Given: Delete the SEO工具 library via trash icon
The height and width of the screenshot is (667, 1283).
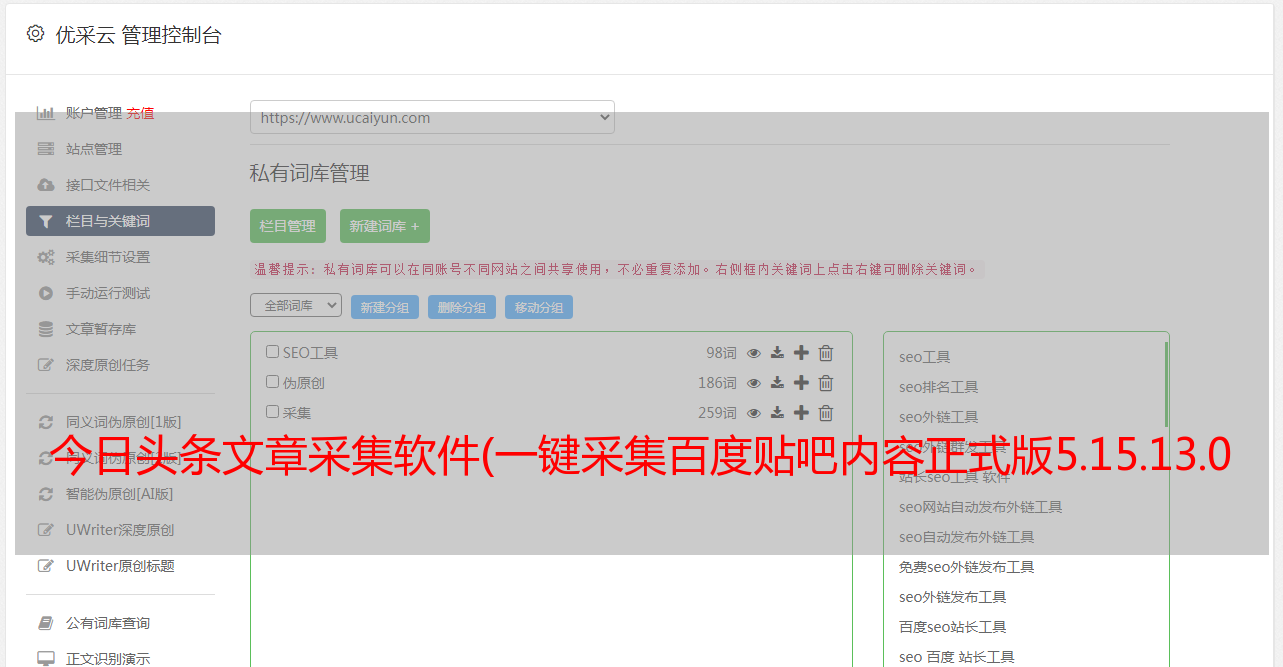Looking at the screenshot, I should point(826,353).
